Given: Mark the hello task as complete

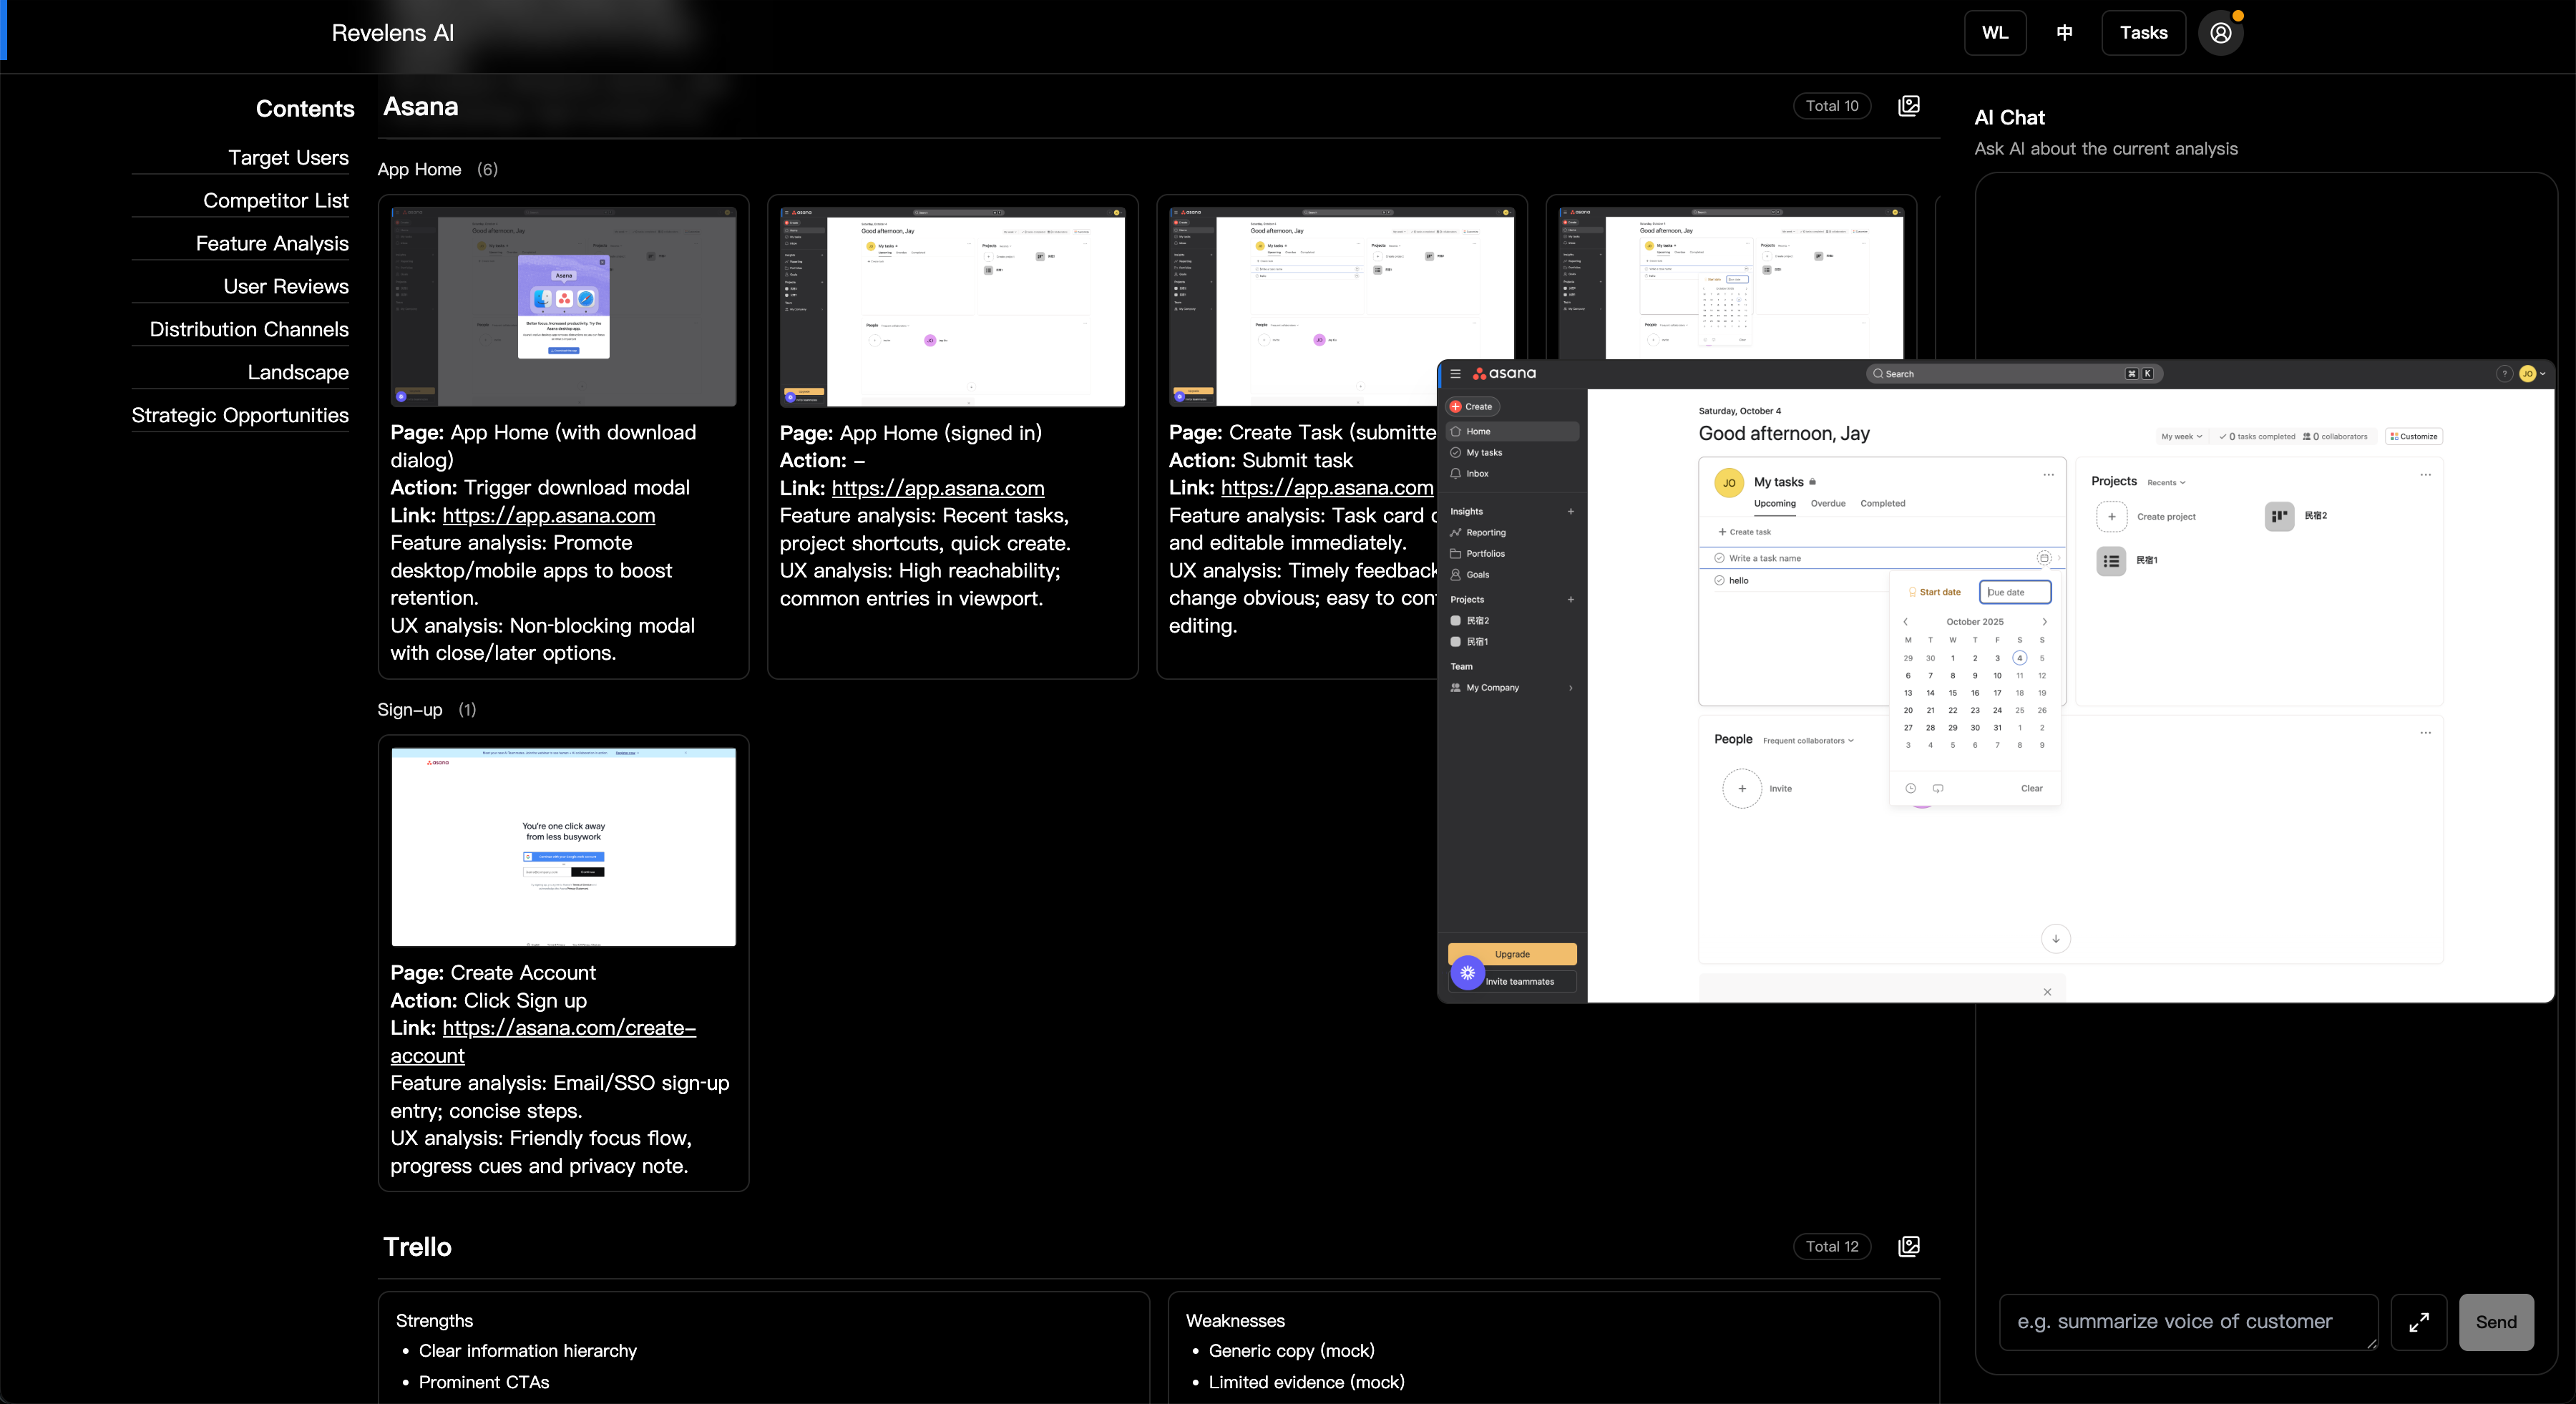Looking at the screenshot, I should pyautogui.click(x=1720, y=580).
